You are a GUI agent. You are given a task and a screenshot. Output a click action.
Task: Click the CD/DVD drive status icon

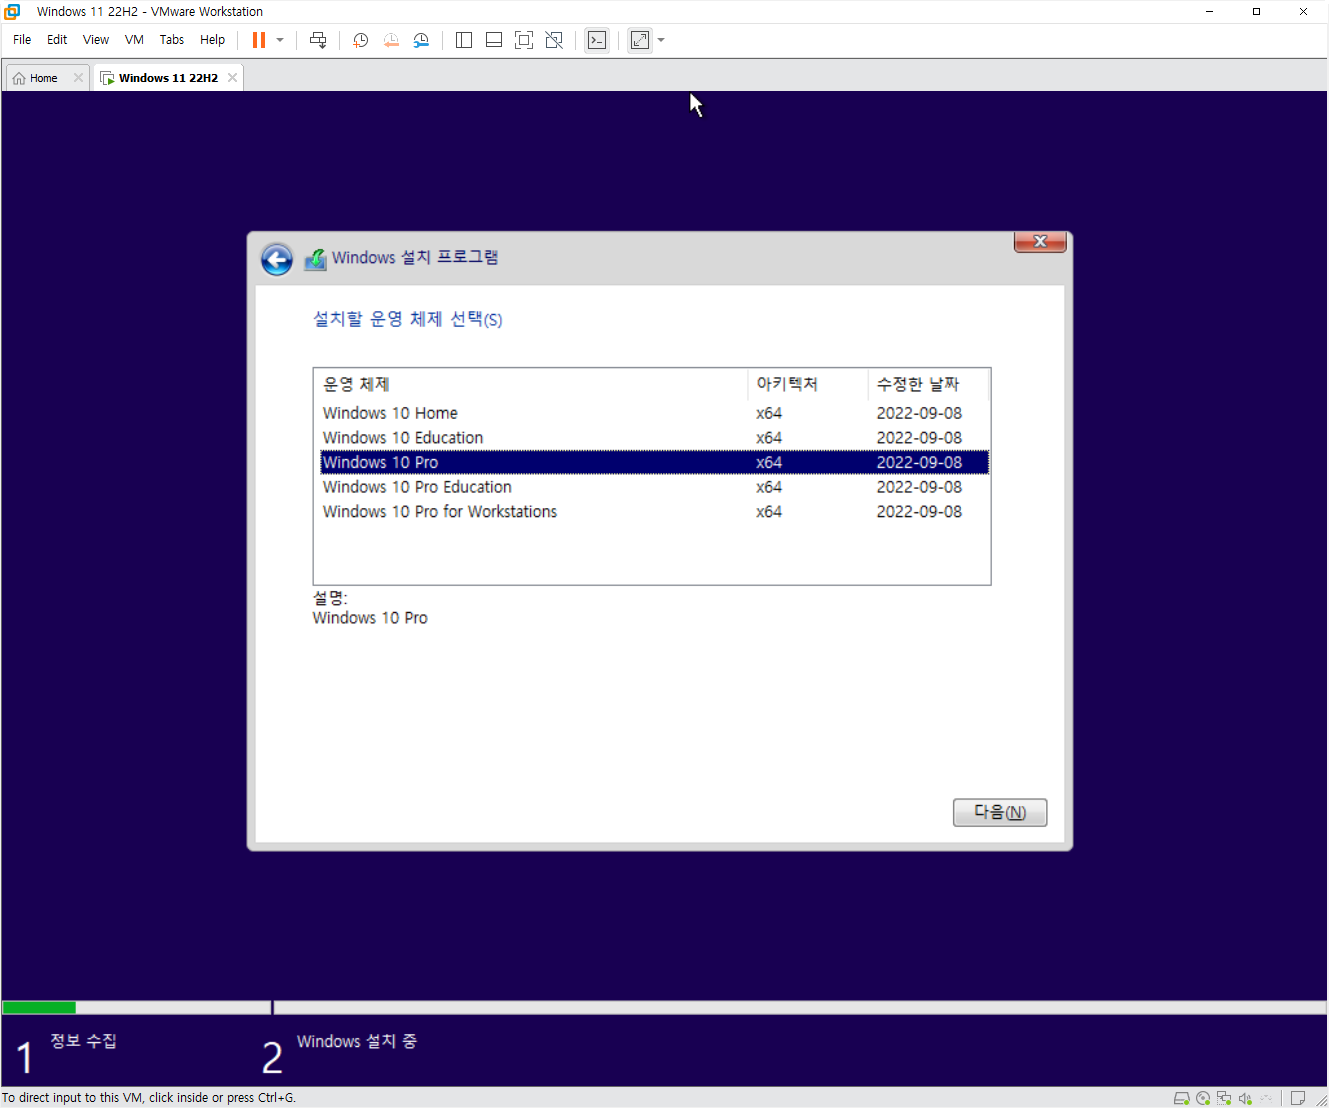(1203, 1098)
